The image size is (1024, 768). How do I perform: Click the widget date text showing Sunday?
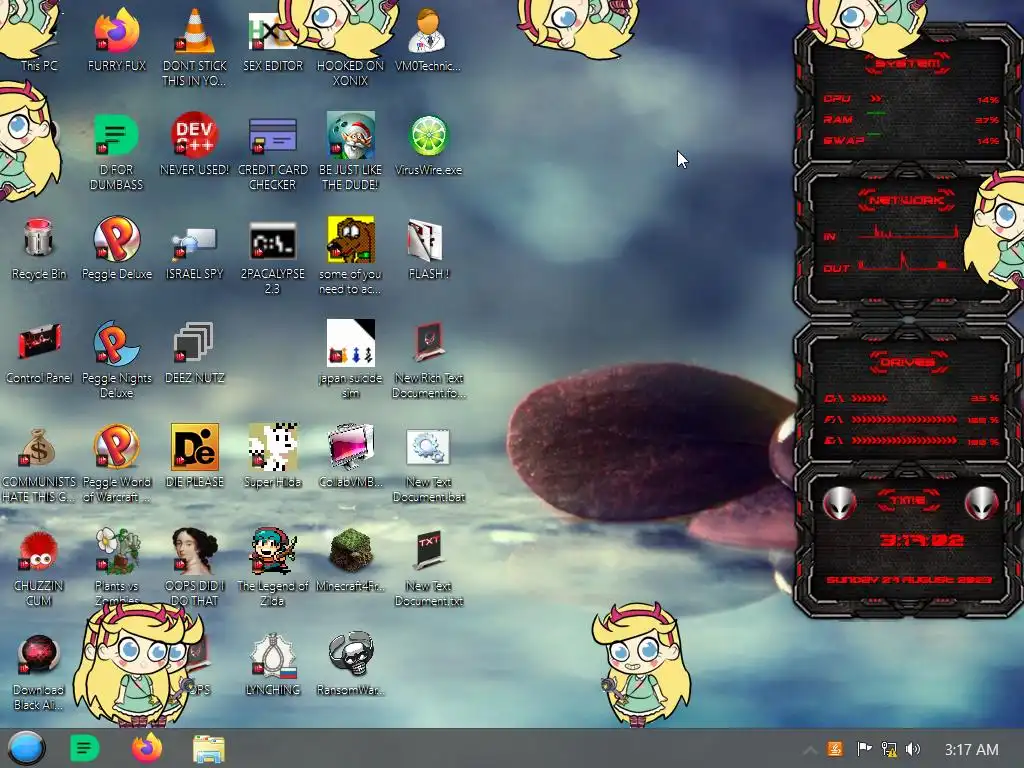click(x=909, y=580)
